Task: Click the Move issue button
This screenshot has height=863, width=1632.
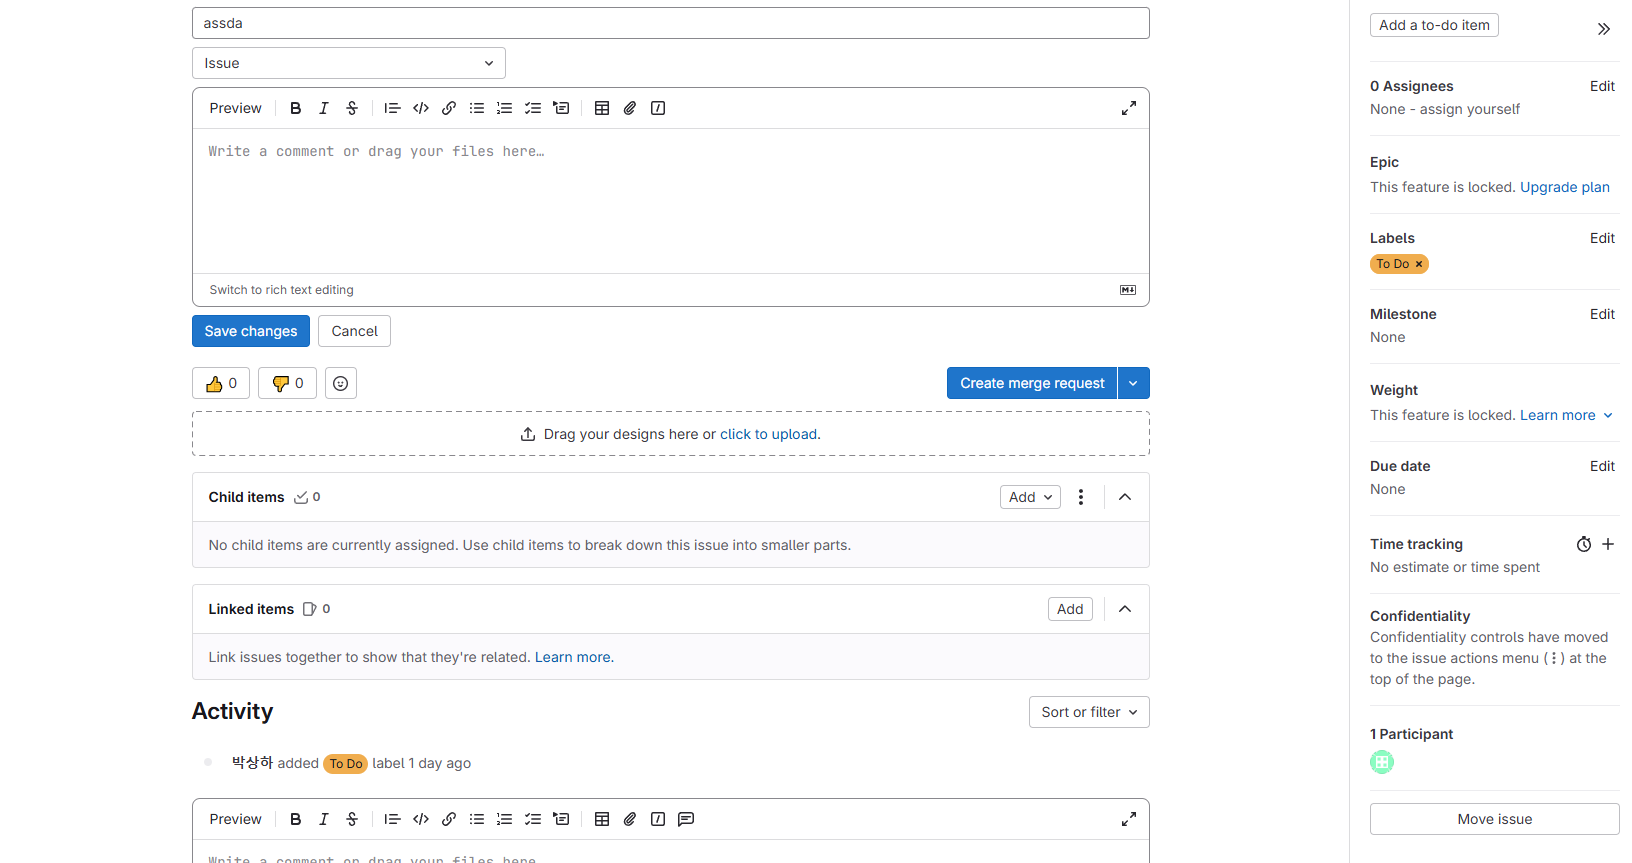Action: (x=1495, y=819)
